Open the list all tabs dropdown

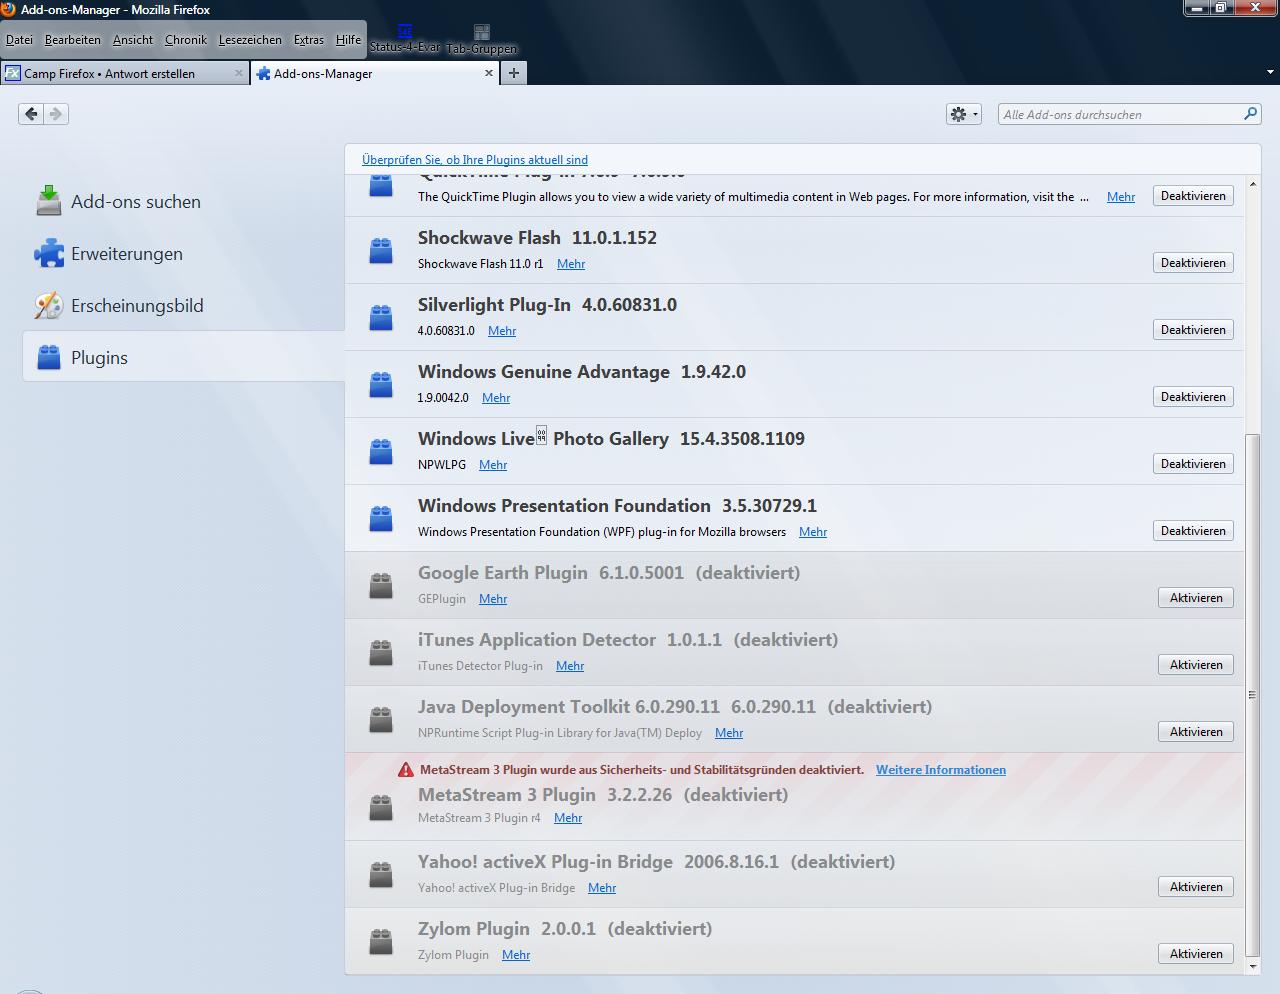[1270, 73]
